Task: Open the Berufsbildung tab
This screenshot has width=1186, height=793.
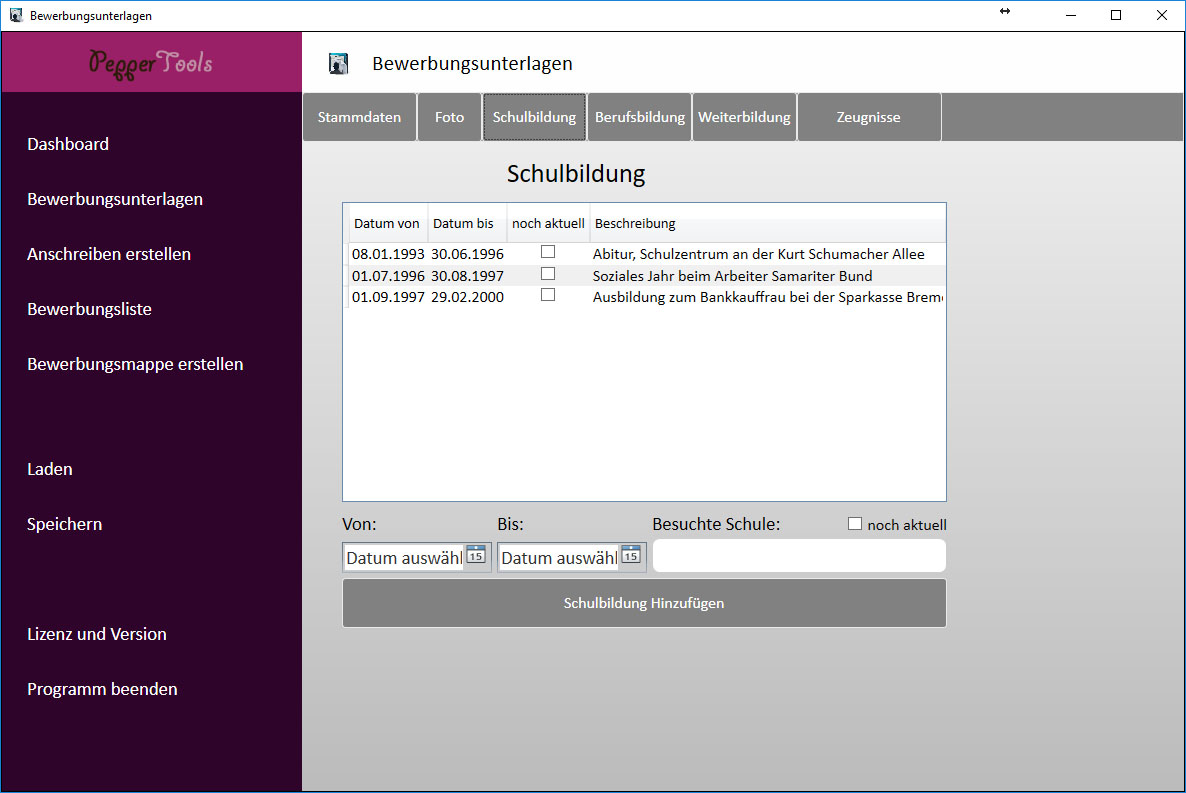Action: click(639, 117)
